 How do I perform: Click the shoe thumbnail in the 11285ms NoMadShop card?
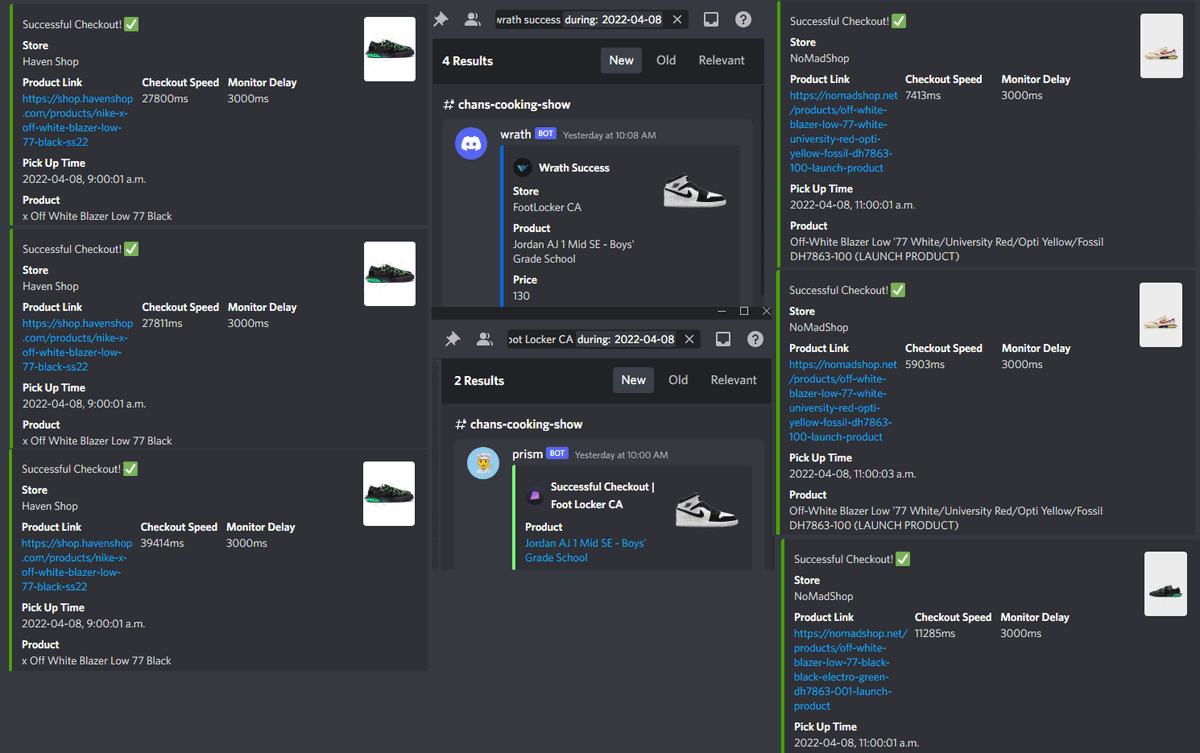point(1166,584)
